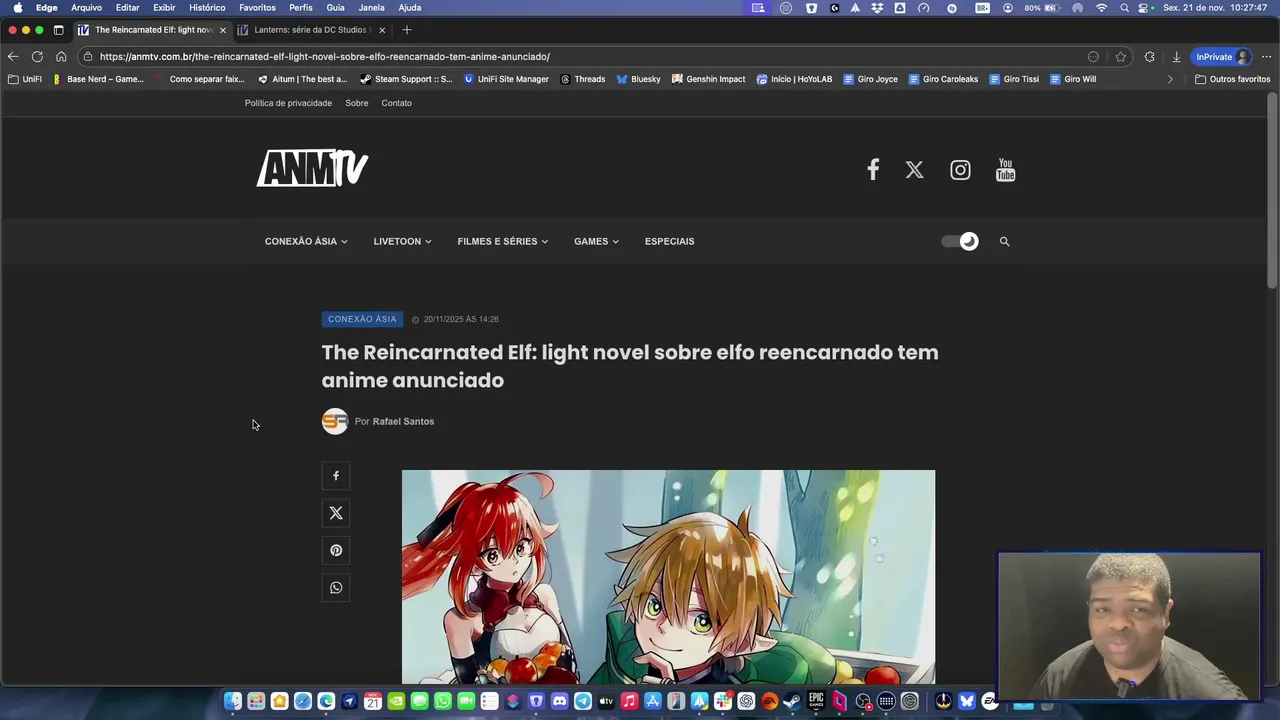Open the Favoritos menu
Image resolution: width=1280 pixels, height=720 pixels.
(x=257, y=7)
